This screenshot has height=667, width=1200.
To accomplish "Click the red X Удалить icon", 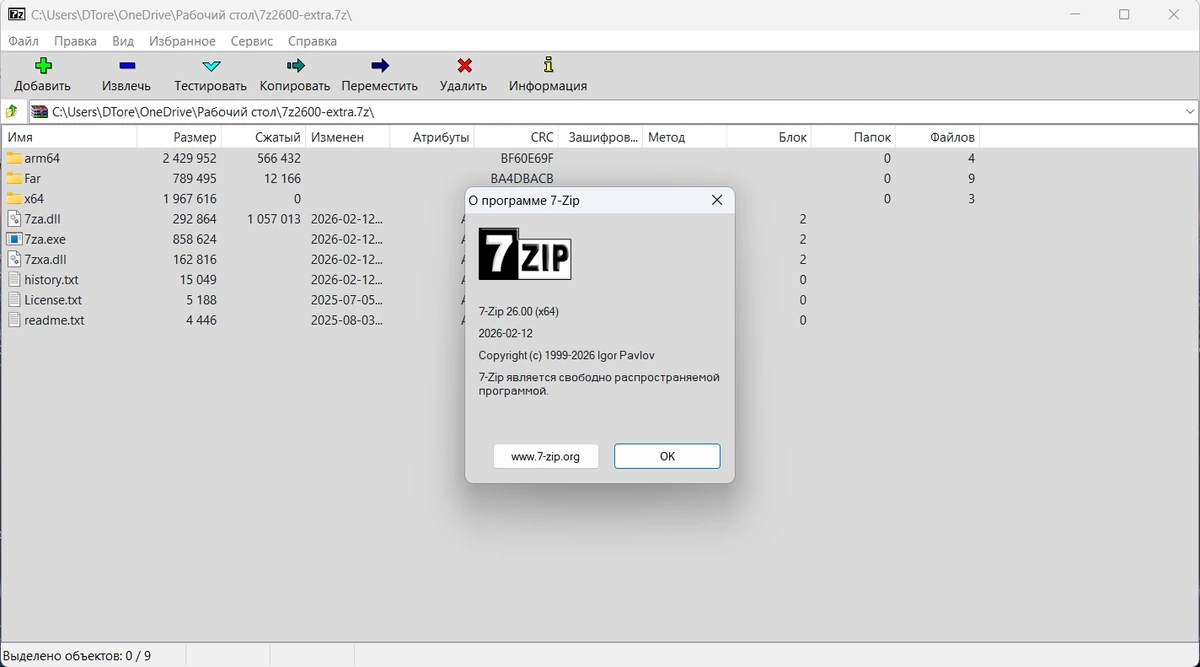I will [464, 66].
